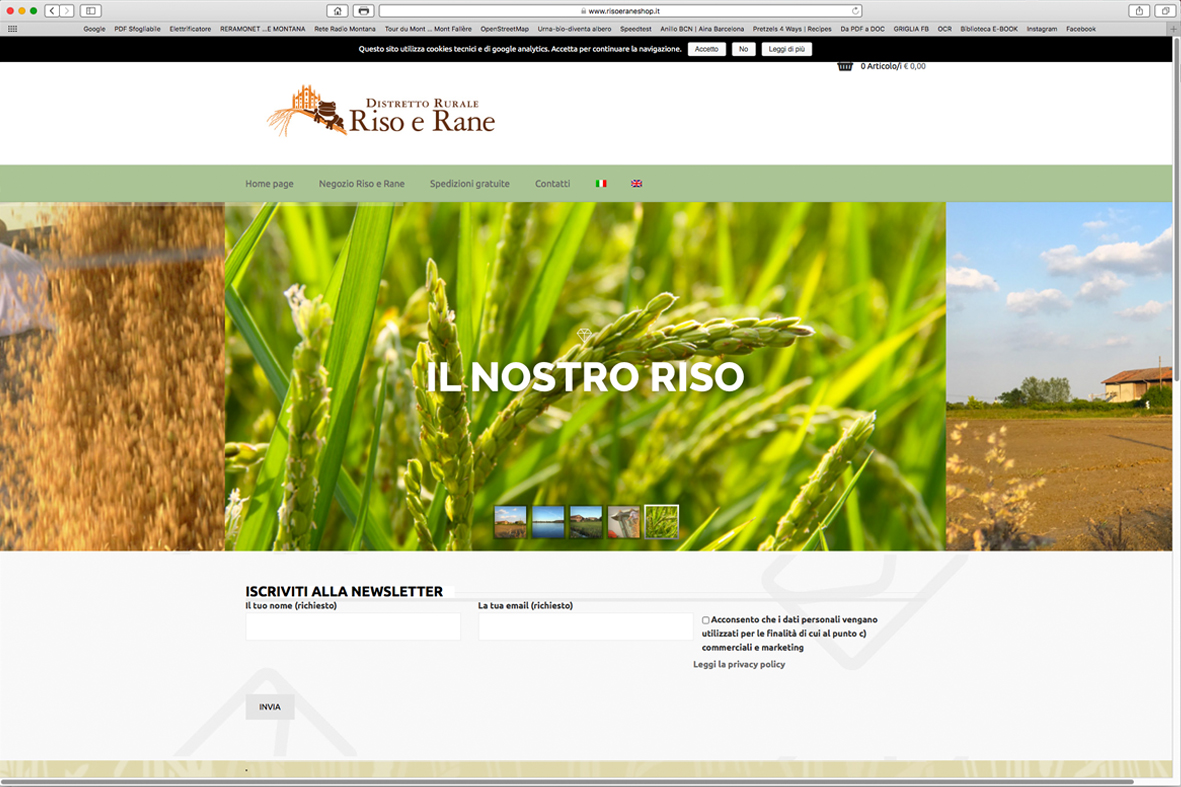Click the horizontal scrollbar at the bottom

click(566, 782)
